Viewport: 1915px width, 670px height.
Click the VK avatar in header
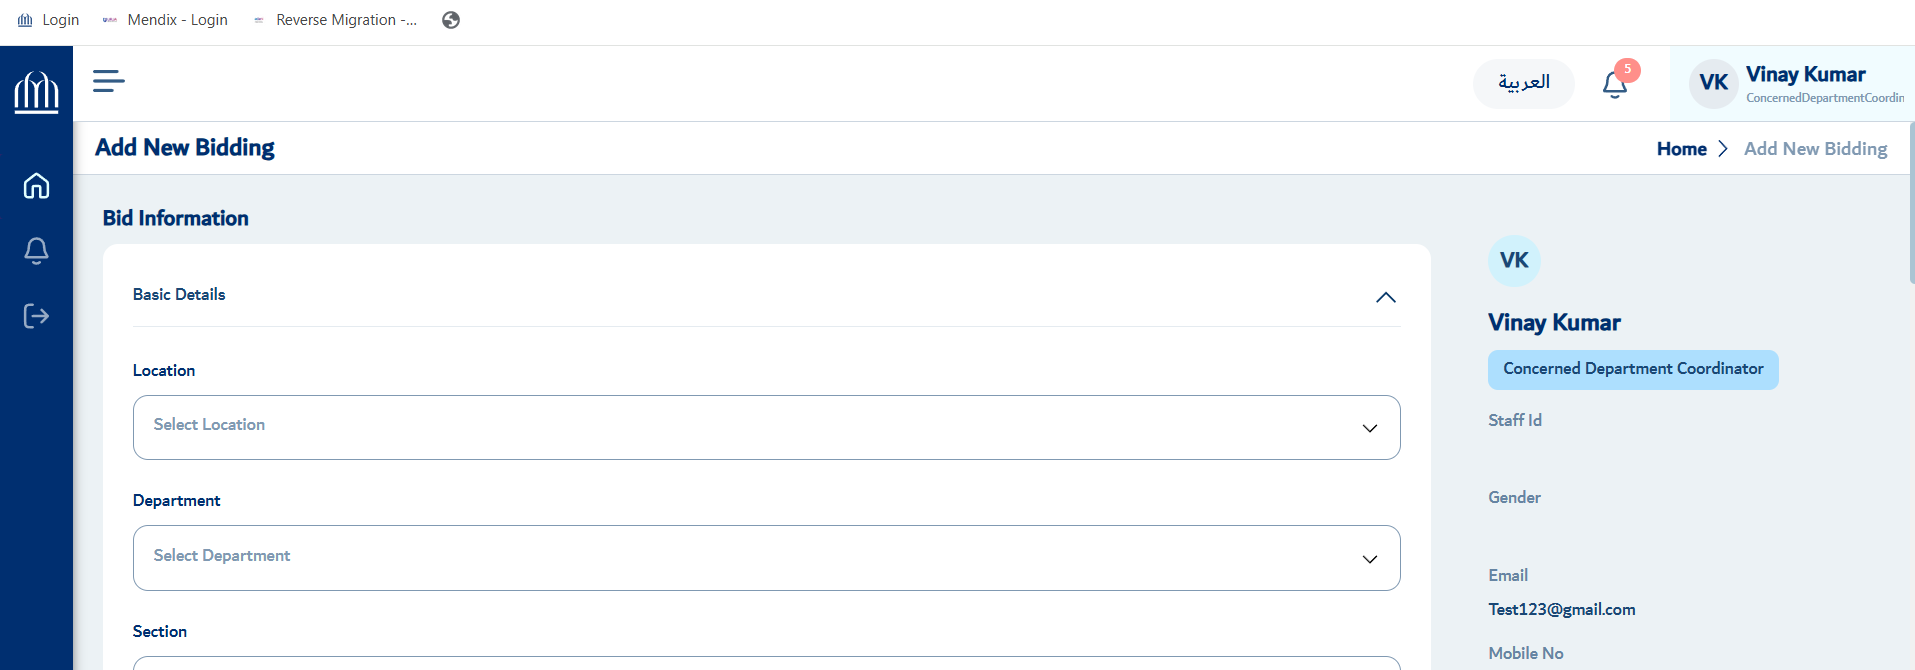coord(1713,83)
